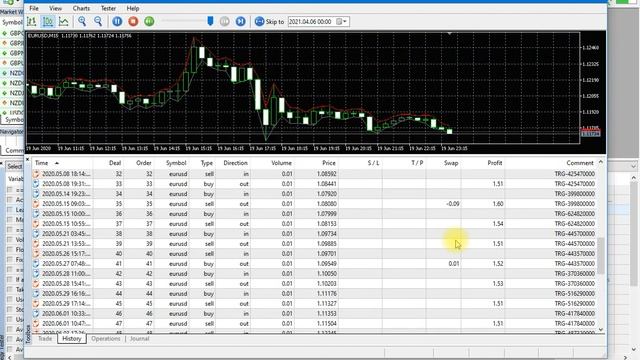Toggle 'Vol' checkbox in background inputs list
The width and height of the screenshot is (640, 360).
click(10, 240)
